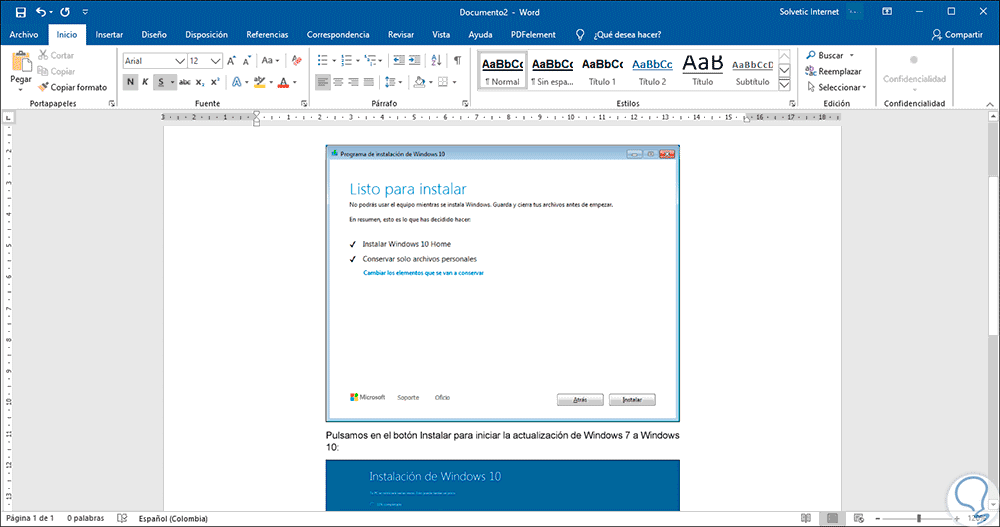This screenshot has height=527, width=1000.
Task: Toggle subscript formatting
Action: [x=200, y=82]
